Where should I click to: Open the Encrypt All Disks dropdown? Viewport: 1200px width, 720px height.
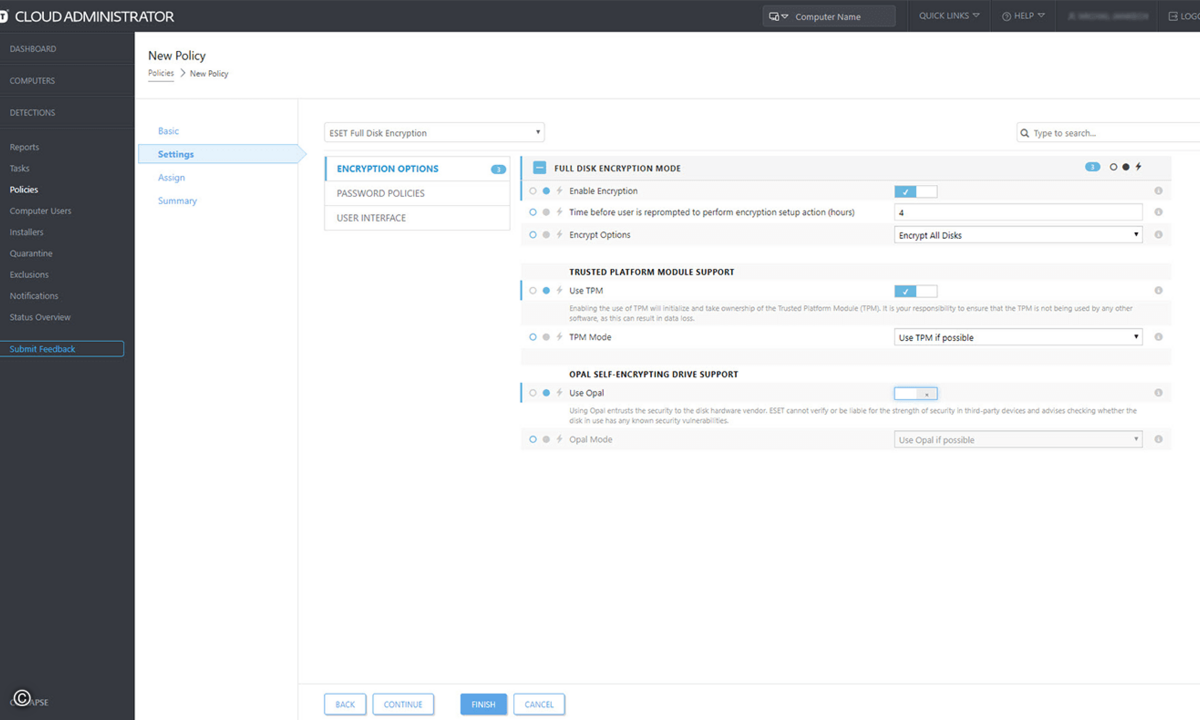[1018, 235]
